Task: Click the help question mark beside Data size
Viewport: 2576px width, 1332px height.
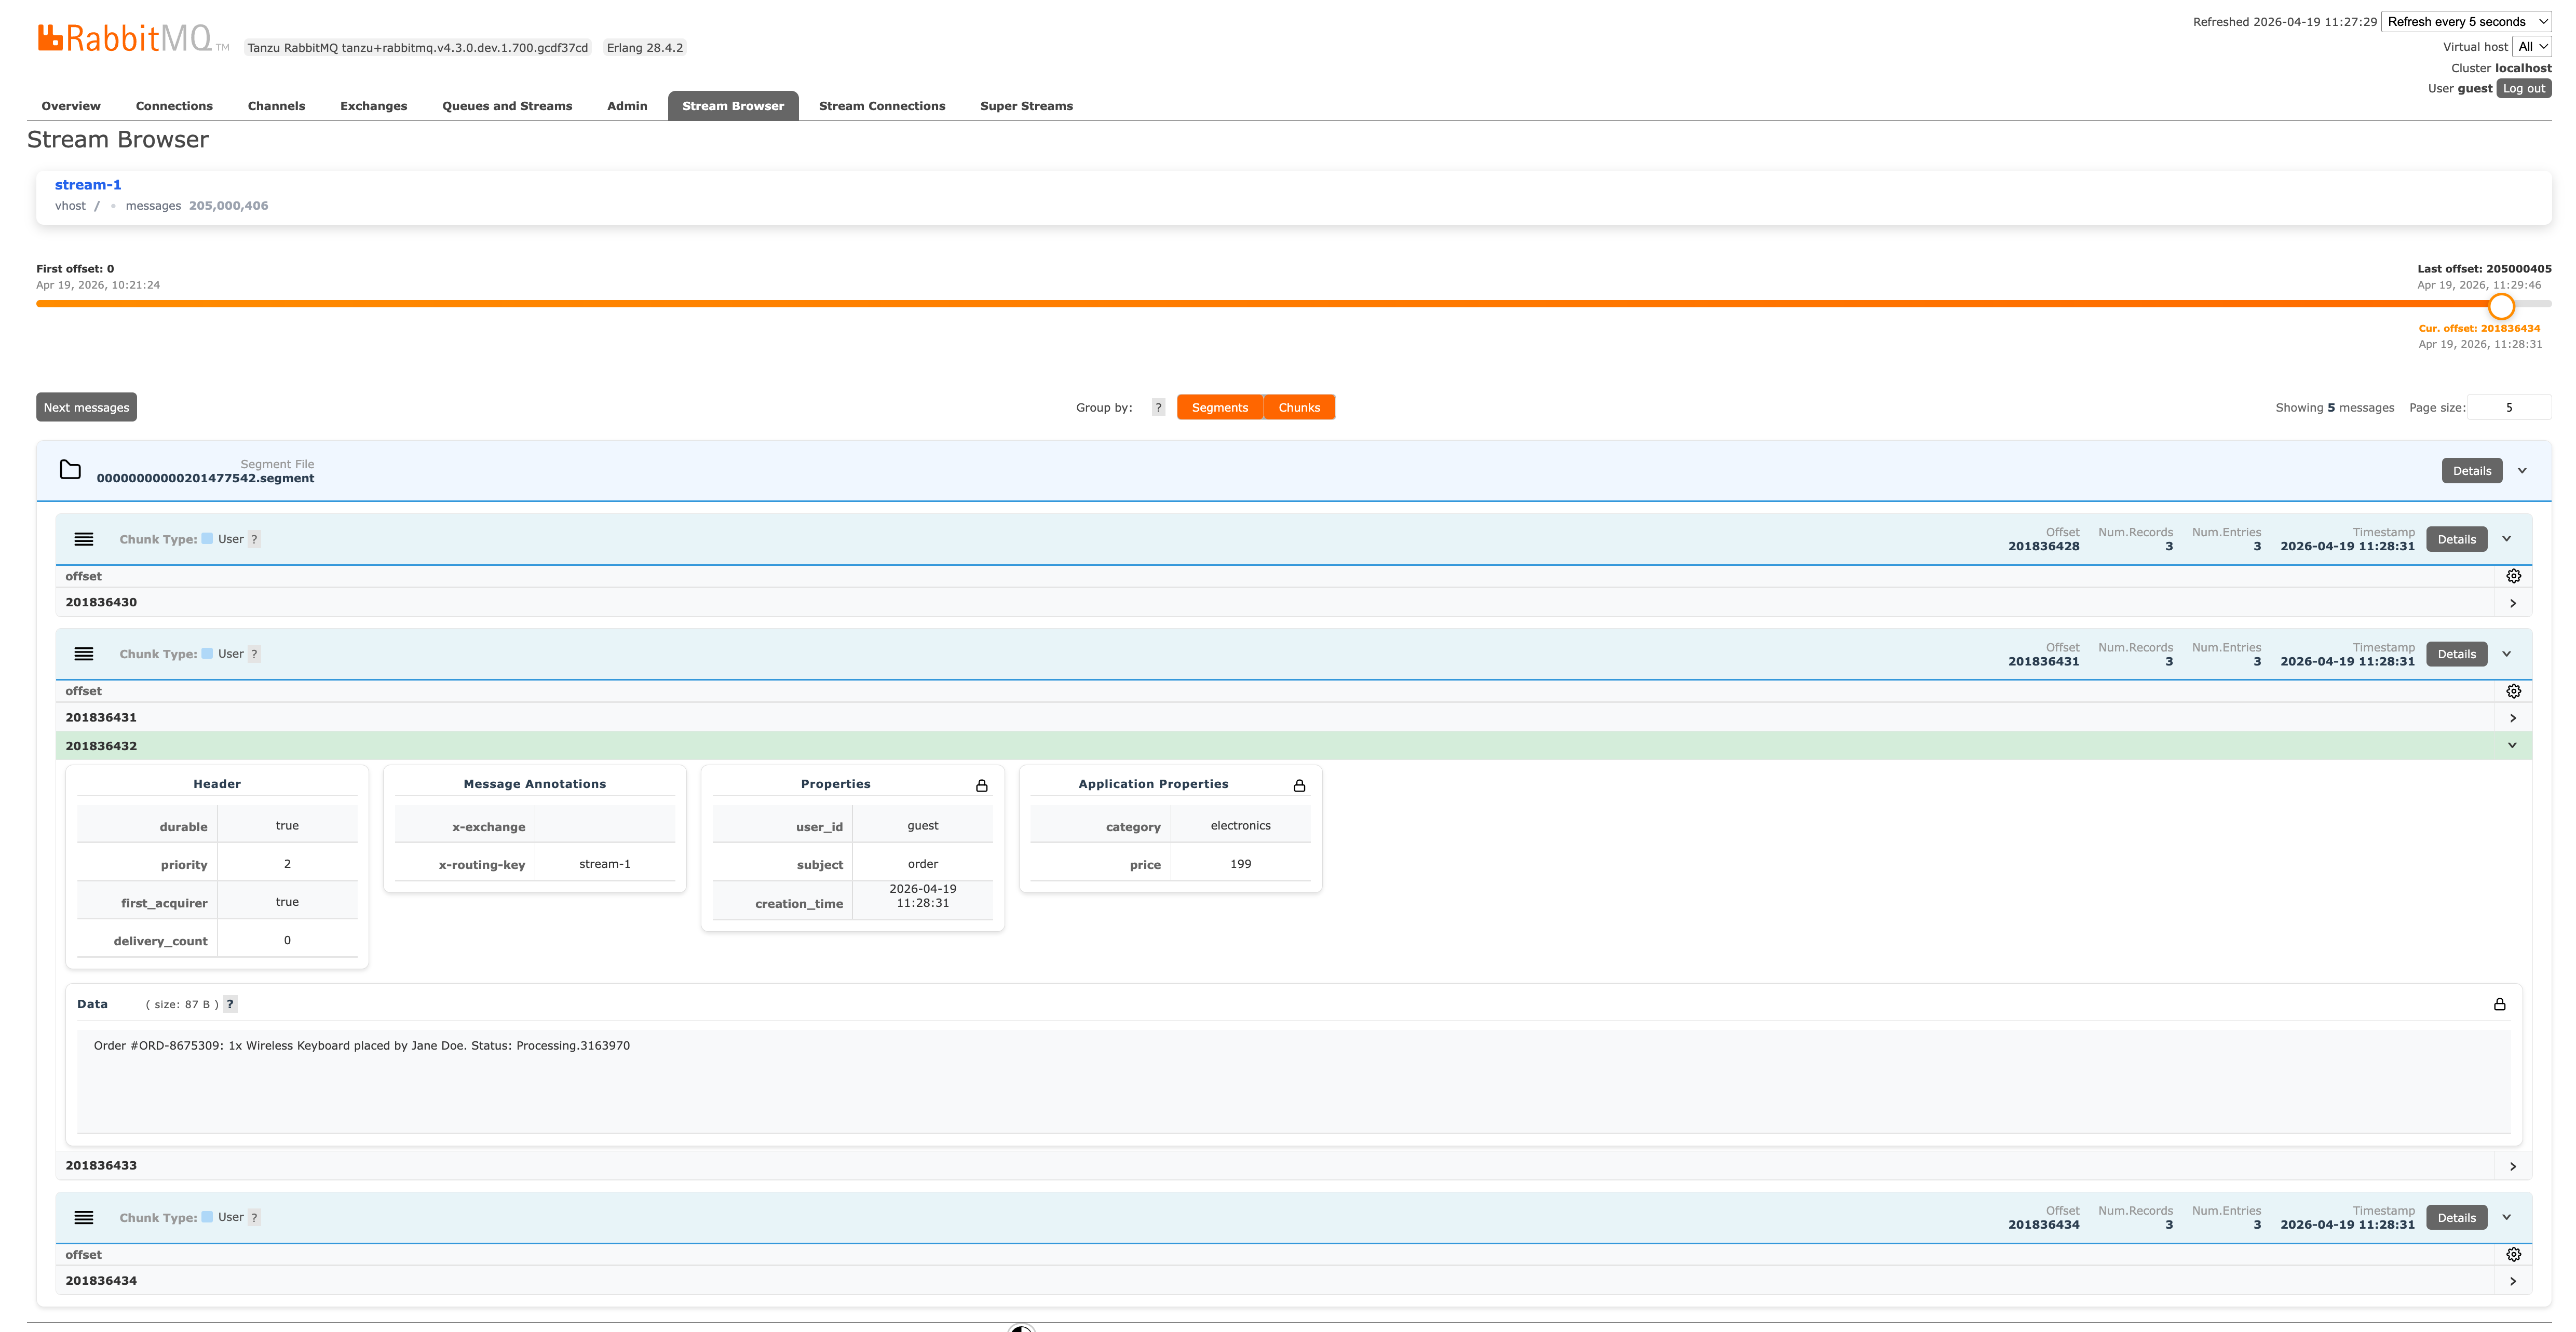Action: (230, 1004)
